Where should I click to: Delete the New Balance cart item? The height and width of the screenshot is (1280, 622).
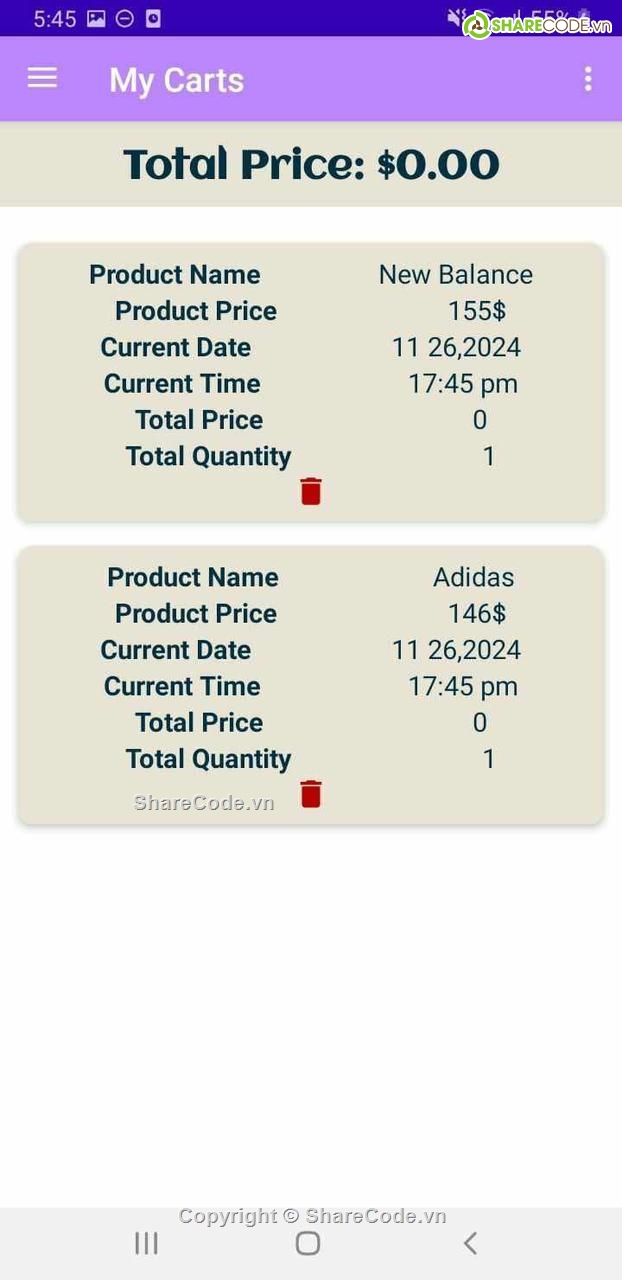311,491
